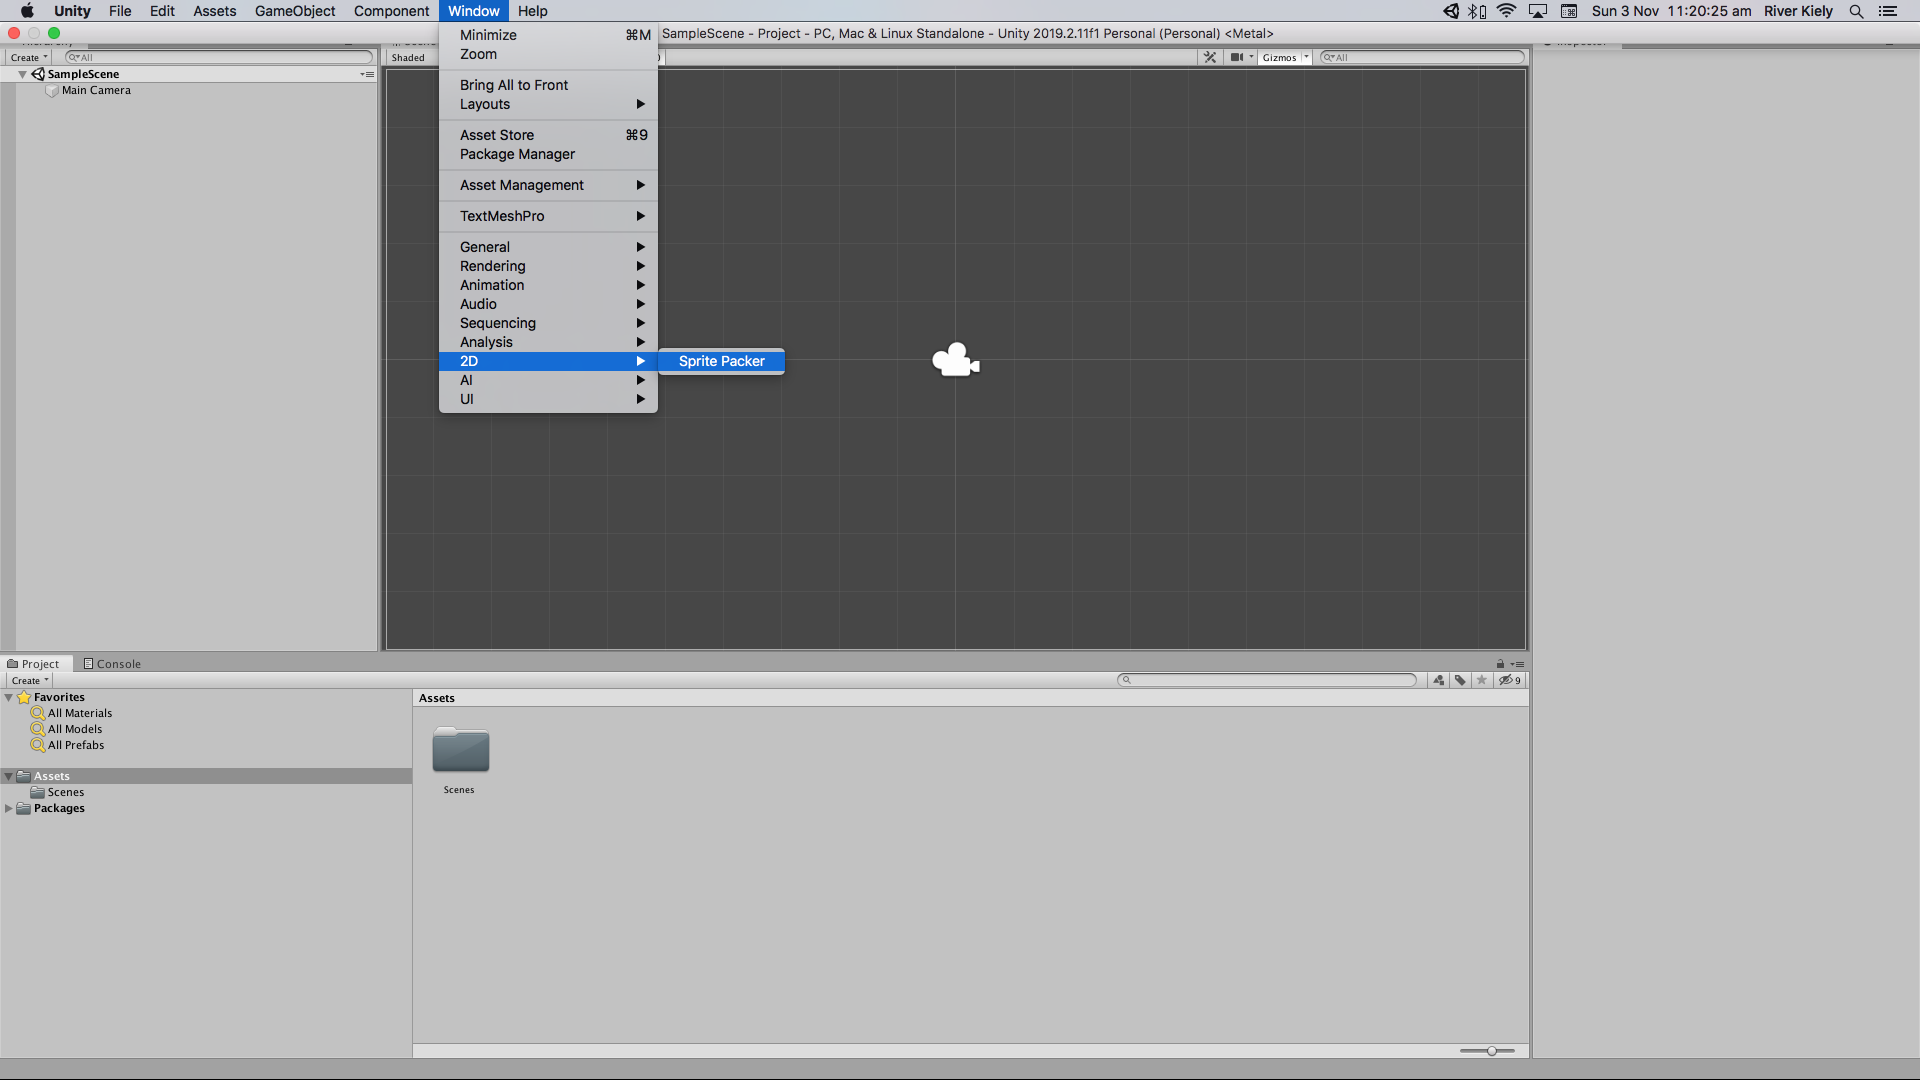Click the Assets Create button
1920x1080 pixels.
pyautogui.click(x=29, y=679)
